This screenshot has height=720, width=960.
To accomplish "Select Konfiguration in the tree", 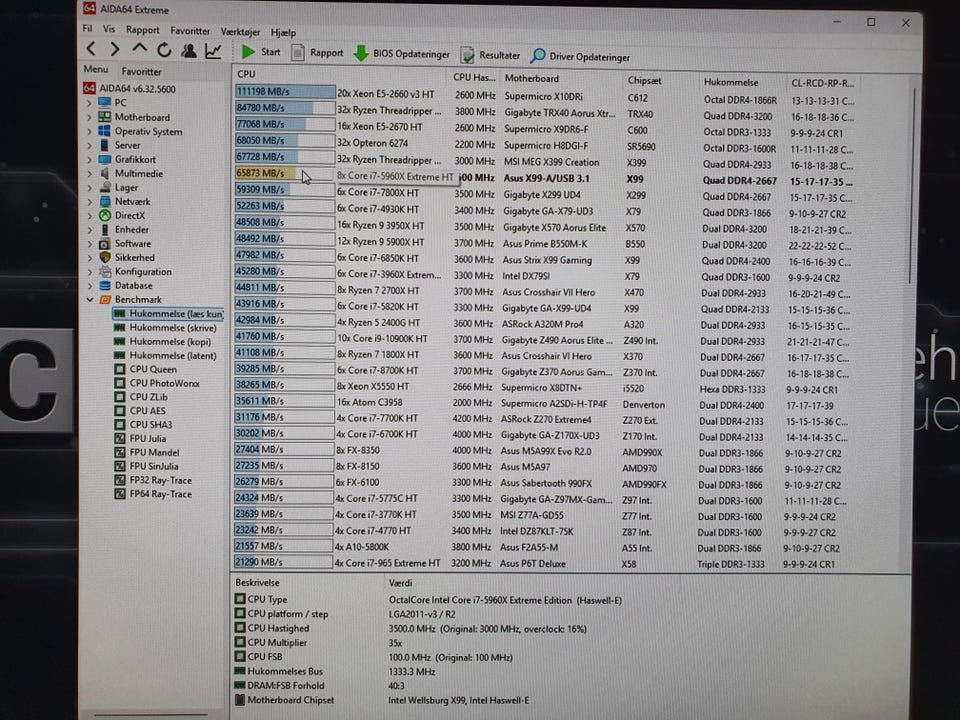I will coord(135,271).
